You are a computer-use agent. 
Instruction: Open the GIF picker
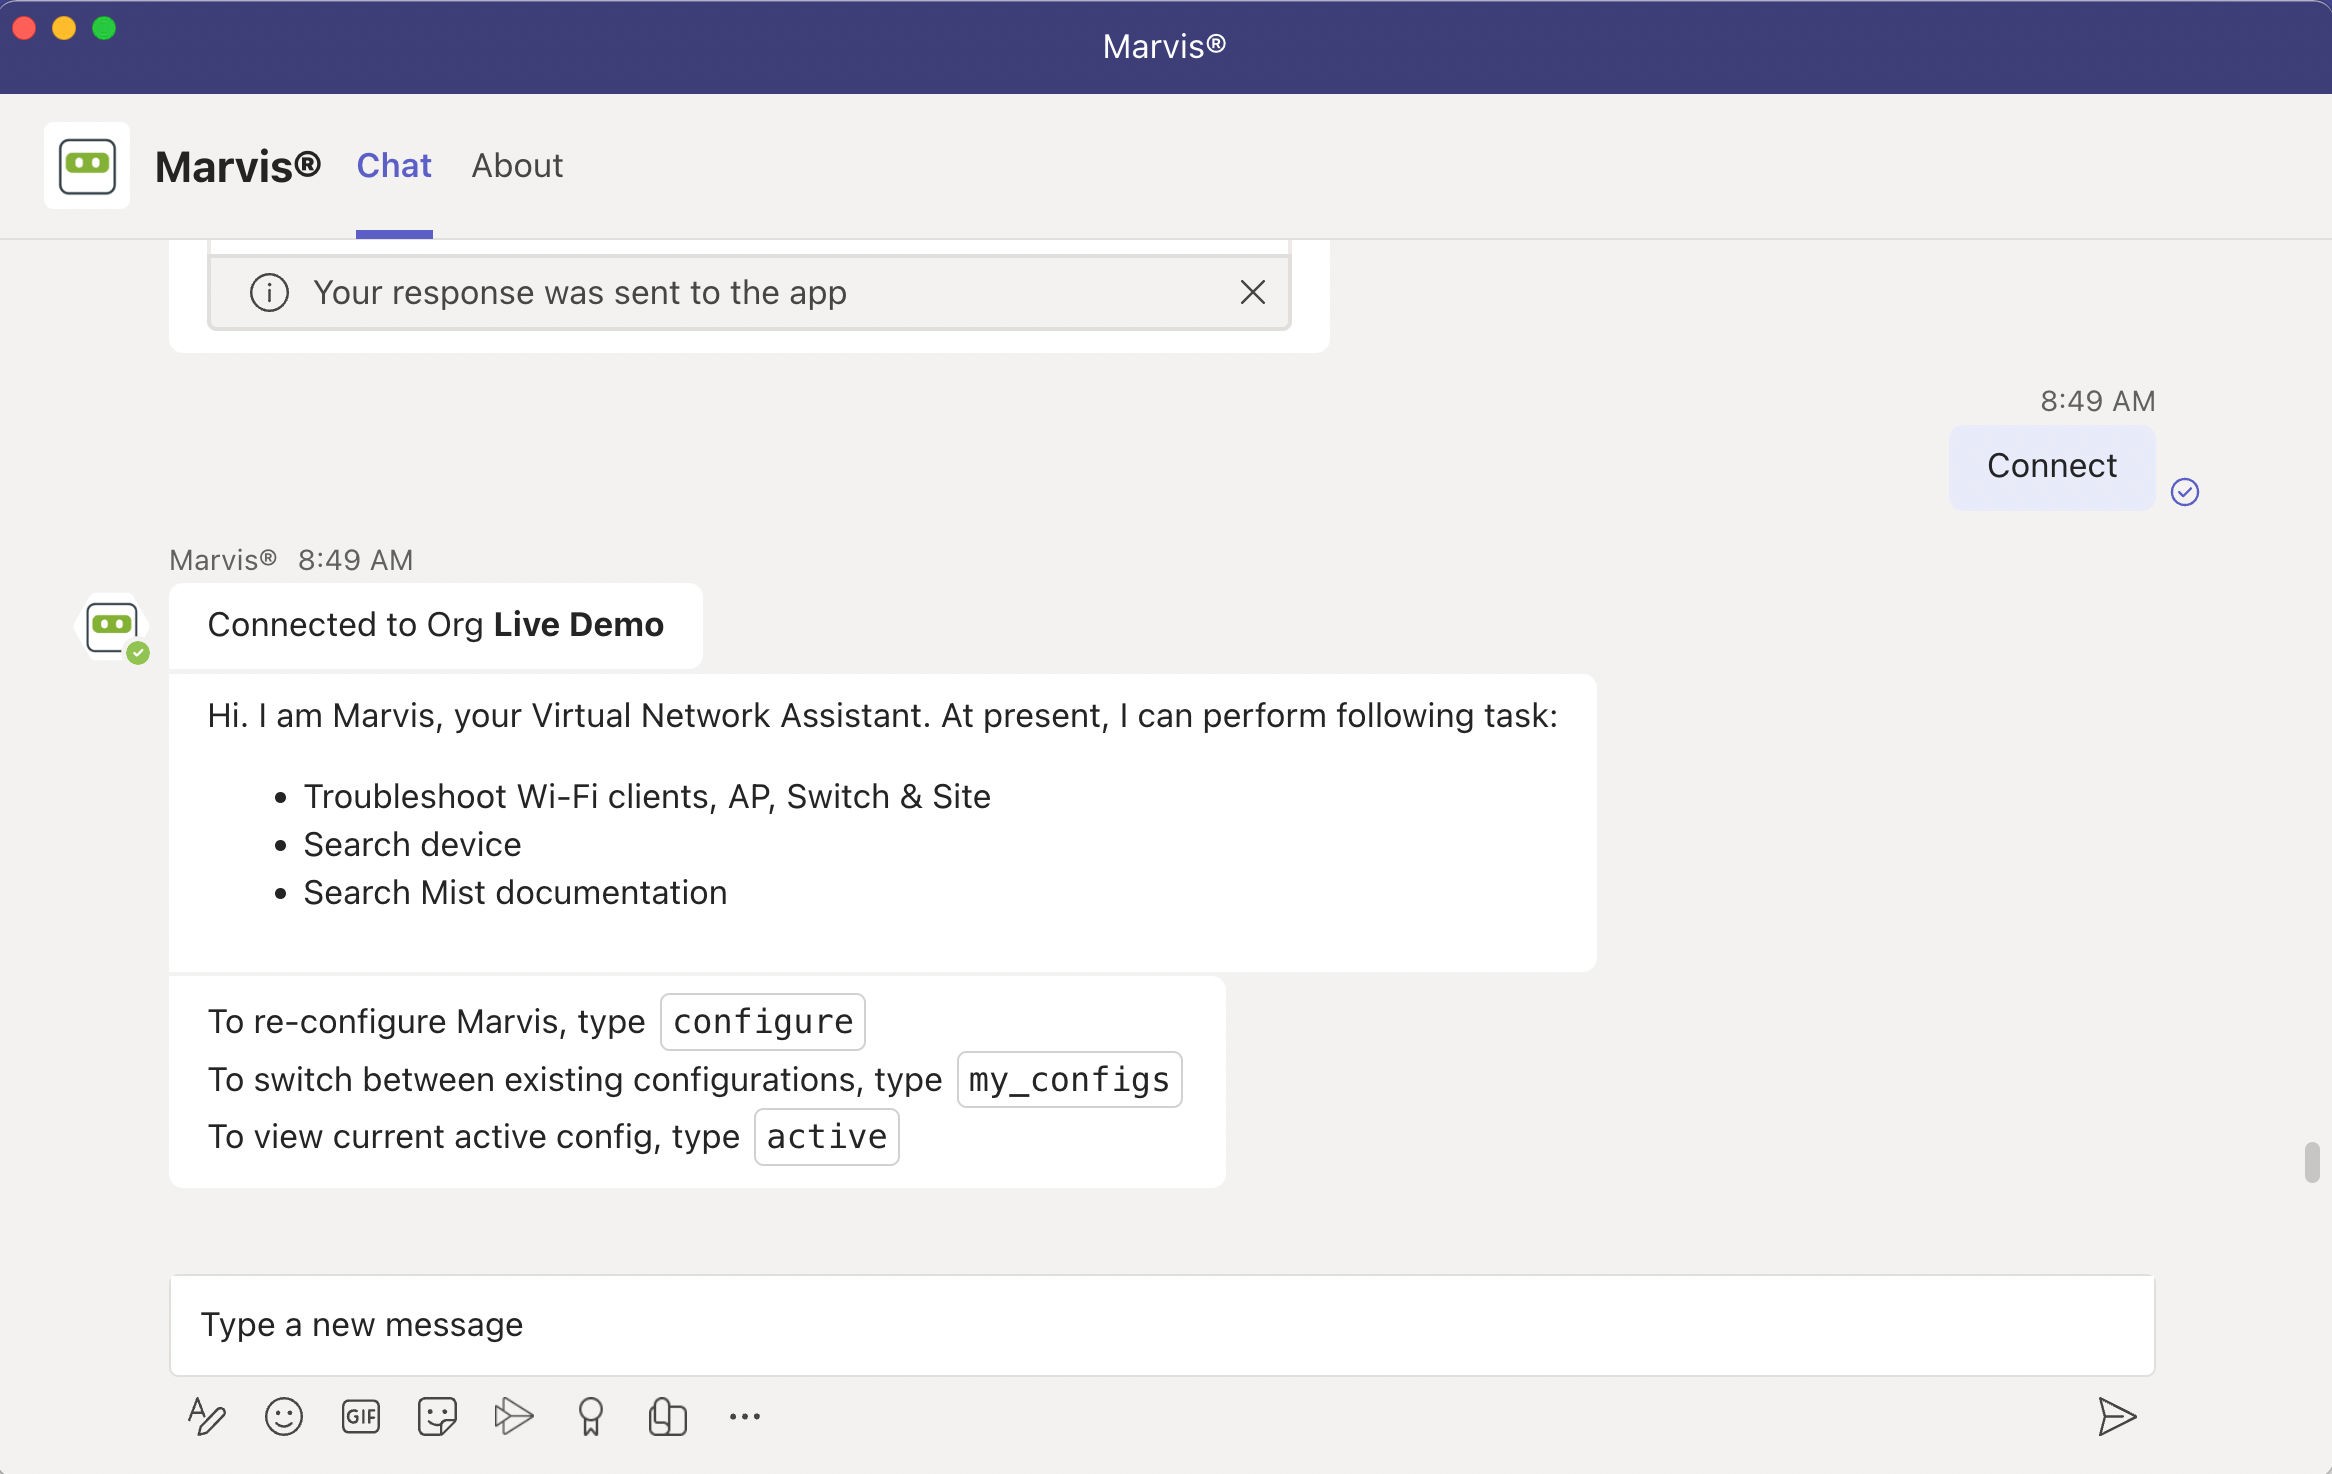361,1416
